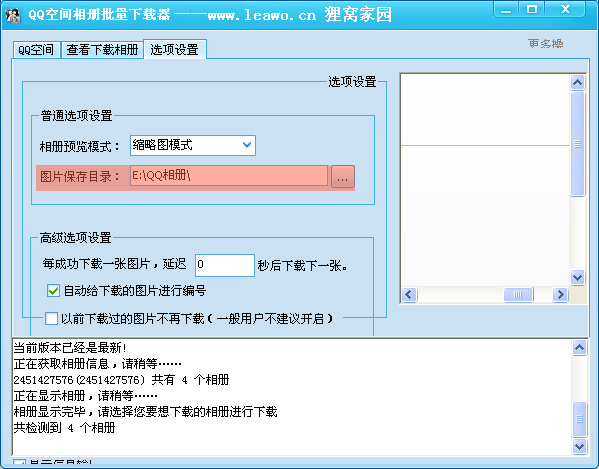Click log line 正在获取相册信息,请稍等
This screenshot has width=599, height=469.
click(97, 364)
